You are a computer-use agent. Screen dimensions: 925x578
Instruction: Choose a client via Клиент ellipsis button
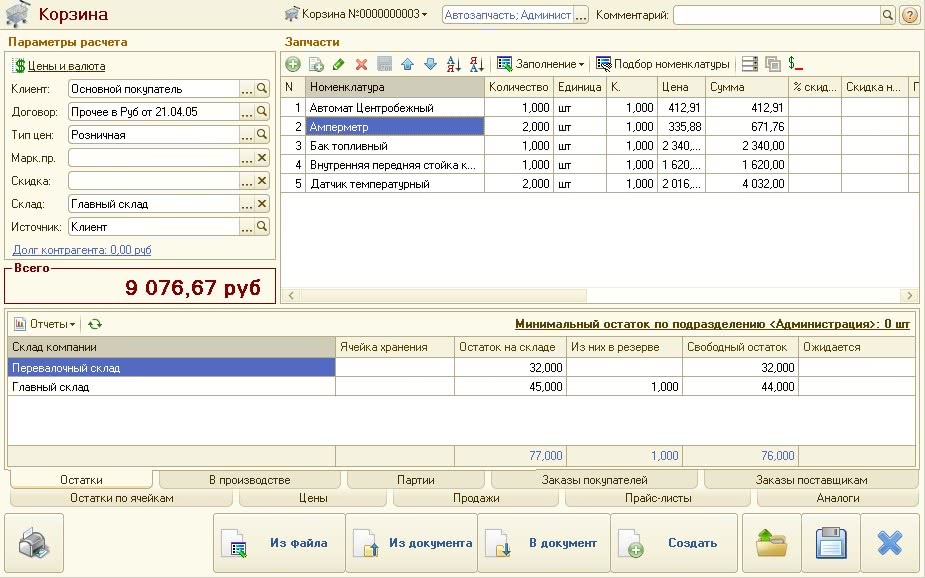[247, 88]
